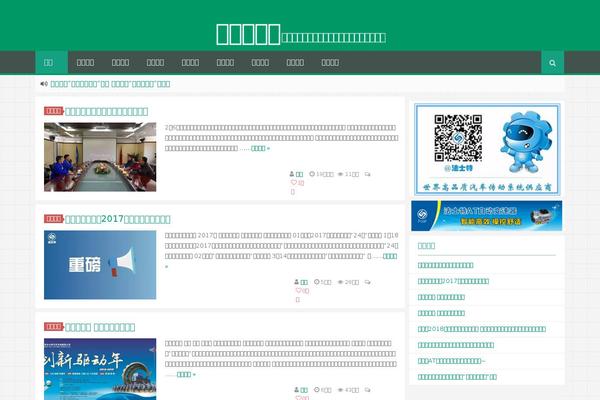The image size is (600, 400).
Task: Click comment bubble icon on poster article
Action: click(367, 390)
